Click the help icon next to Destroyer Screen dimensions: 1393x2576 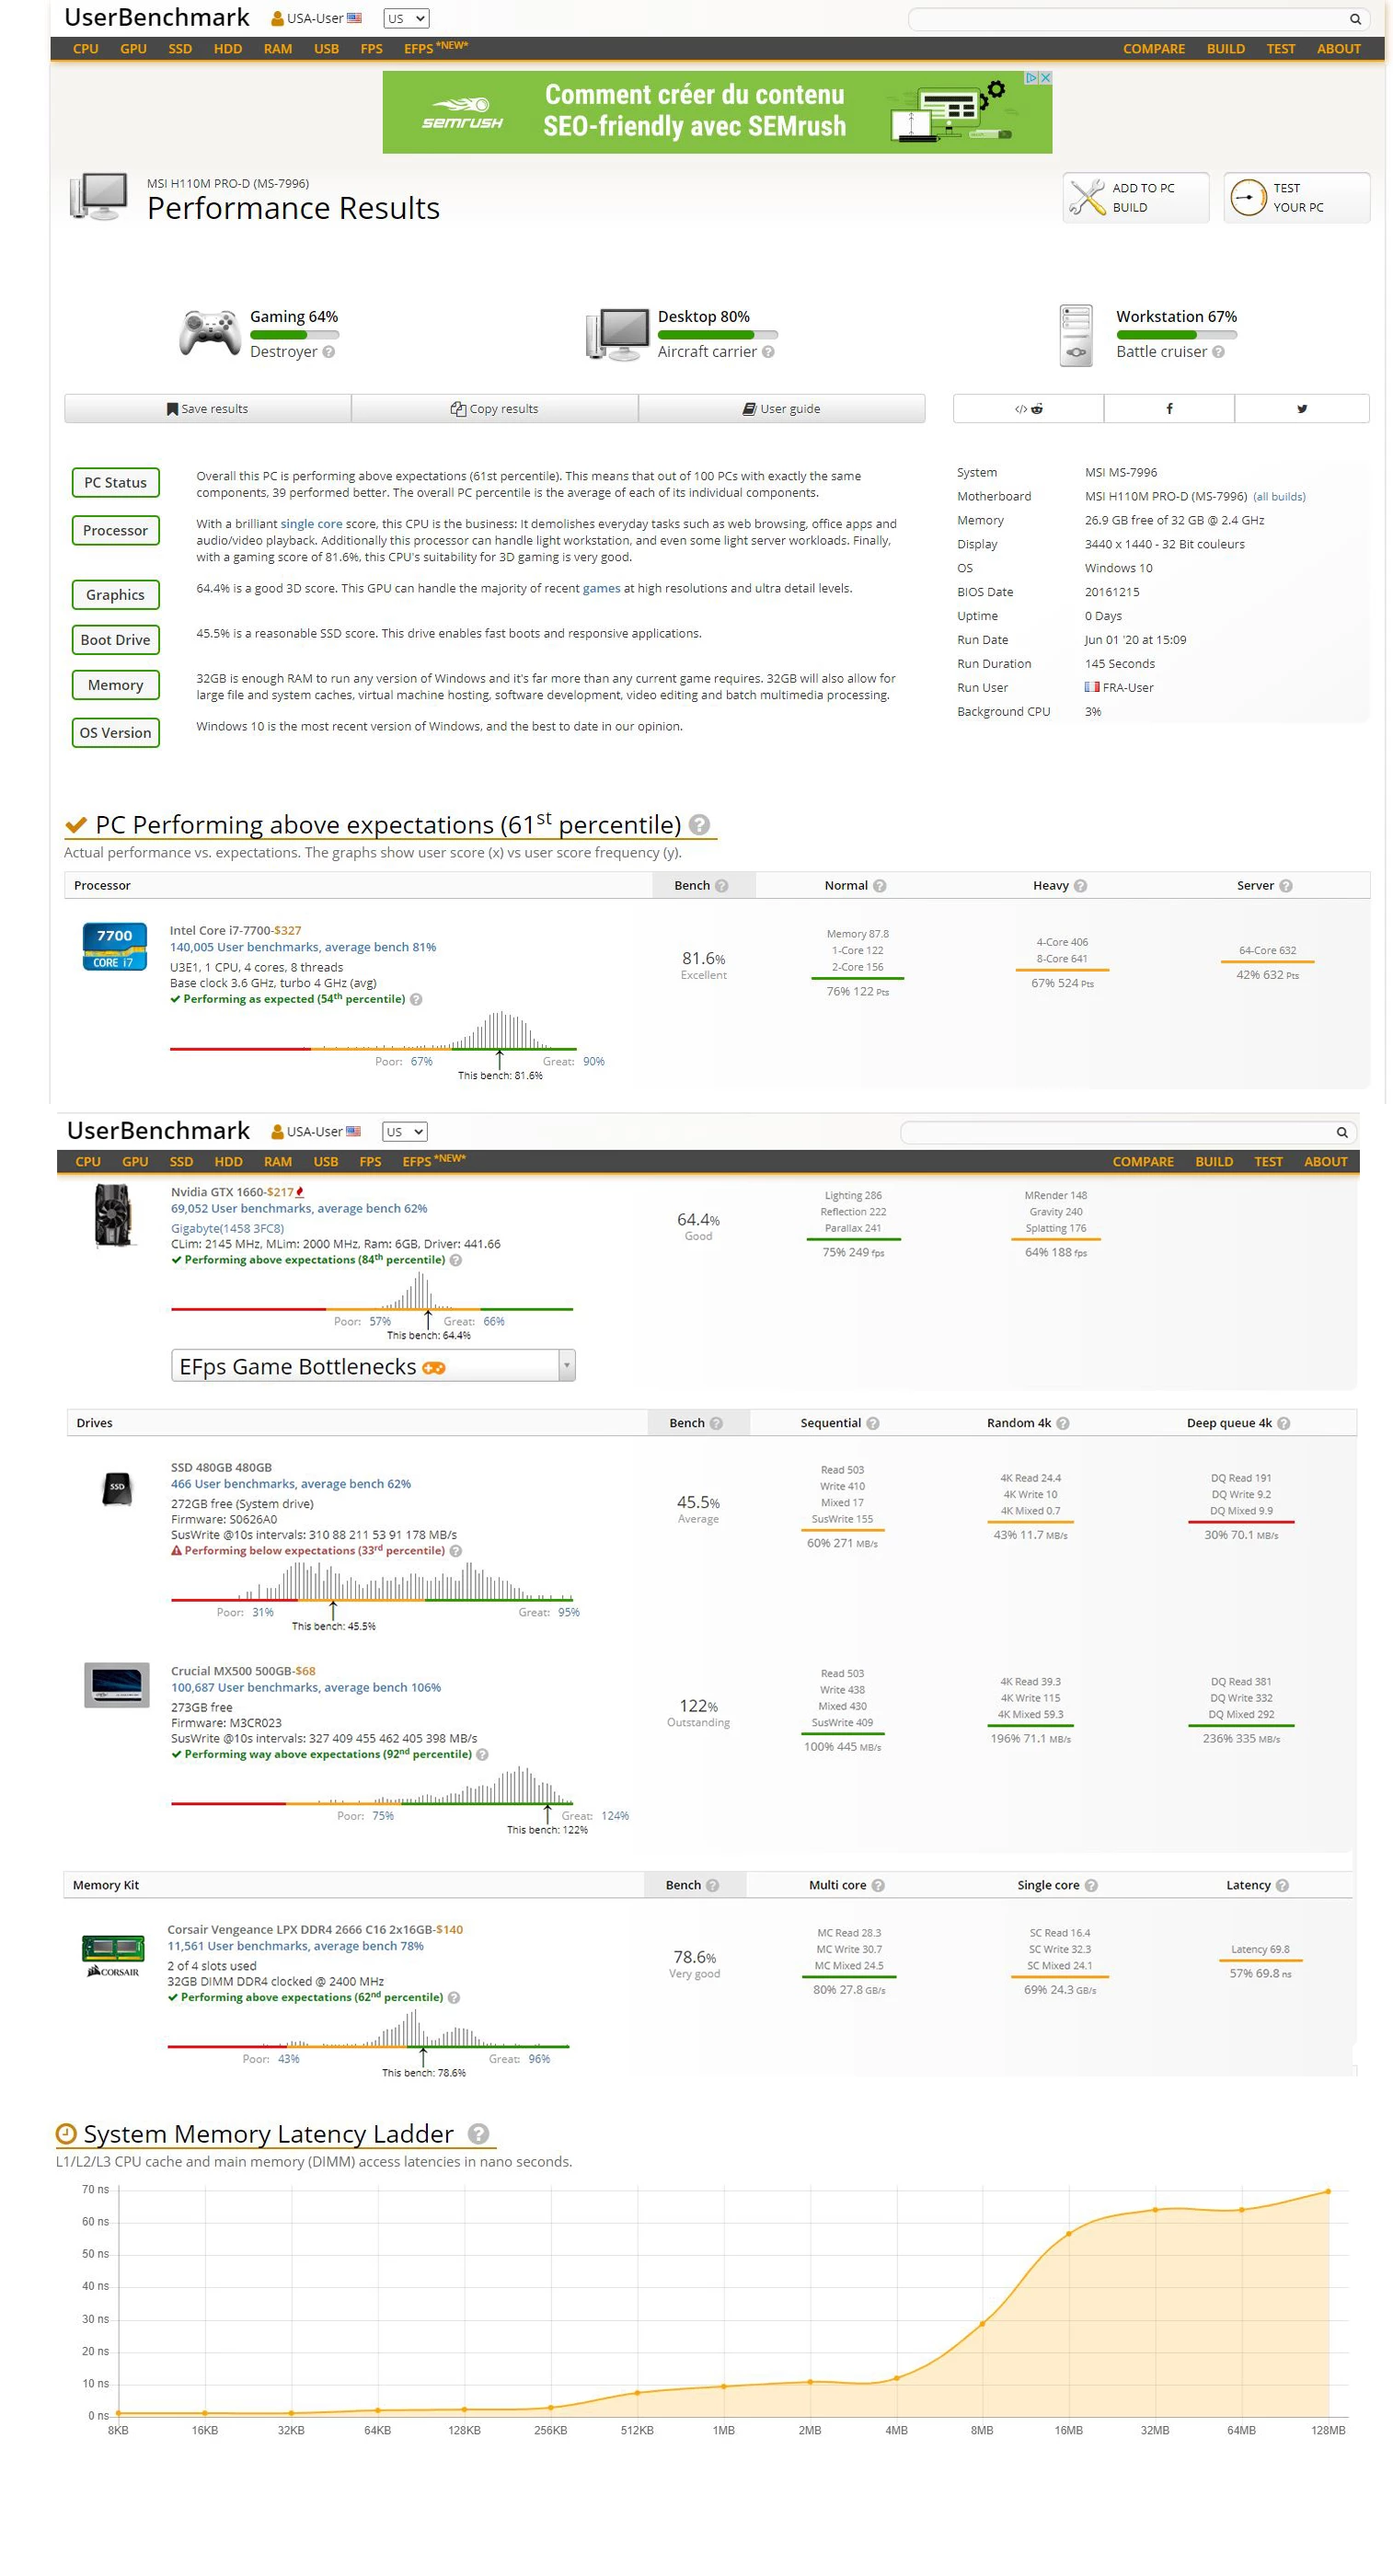point(329,352)
